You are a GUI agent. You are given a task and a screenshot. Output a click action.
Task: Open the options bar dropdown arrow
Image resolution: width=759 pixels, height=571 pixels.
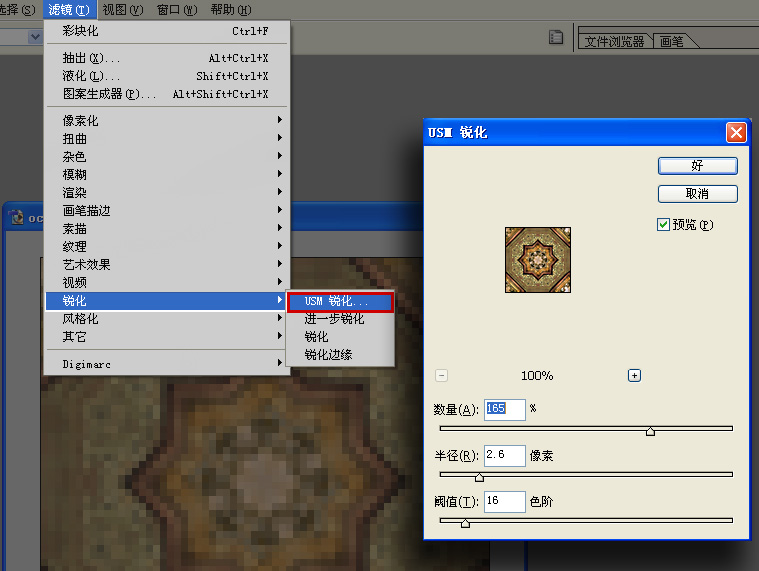click(x=35, y=37)
